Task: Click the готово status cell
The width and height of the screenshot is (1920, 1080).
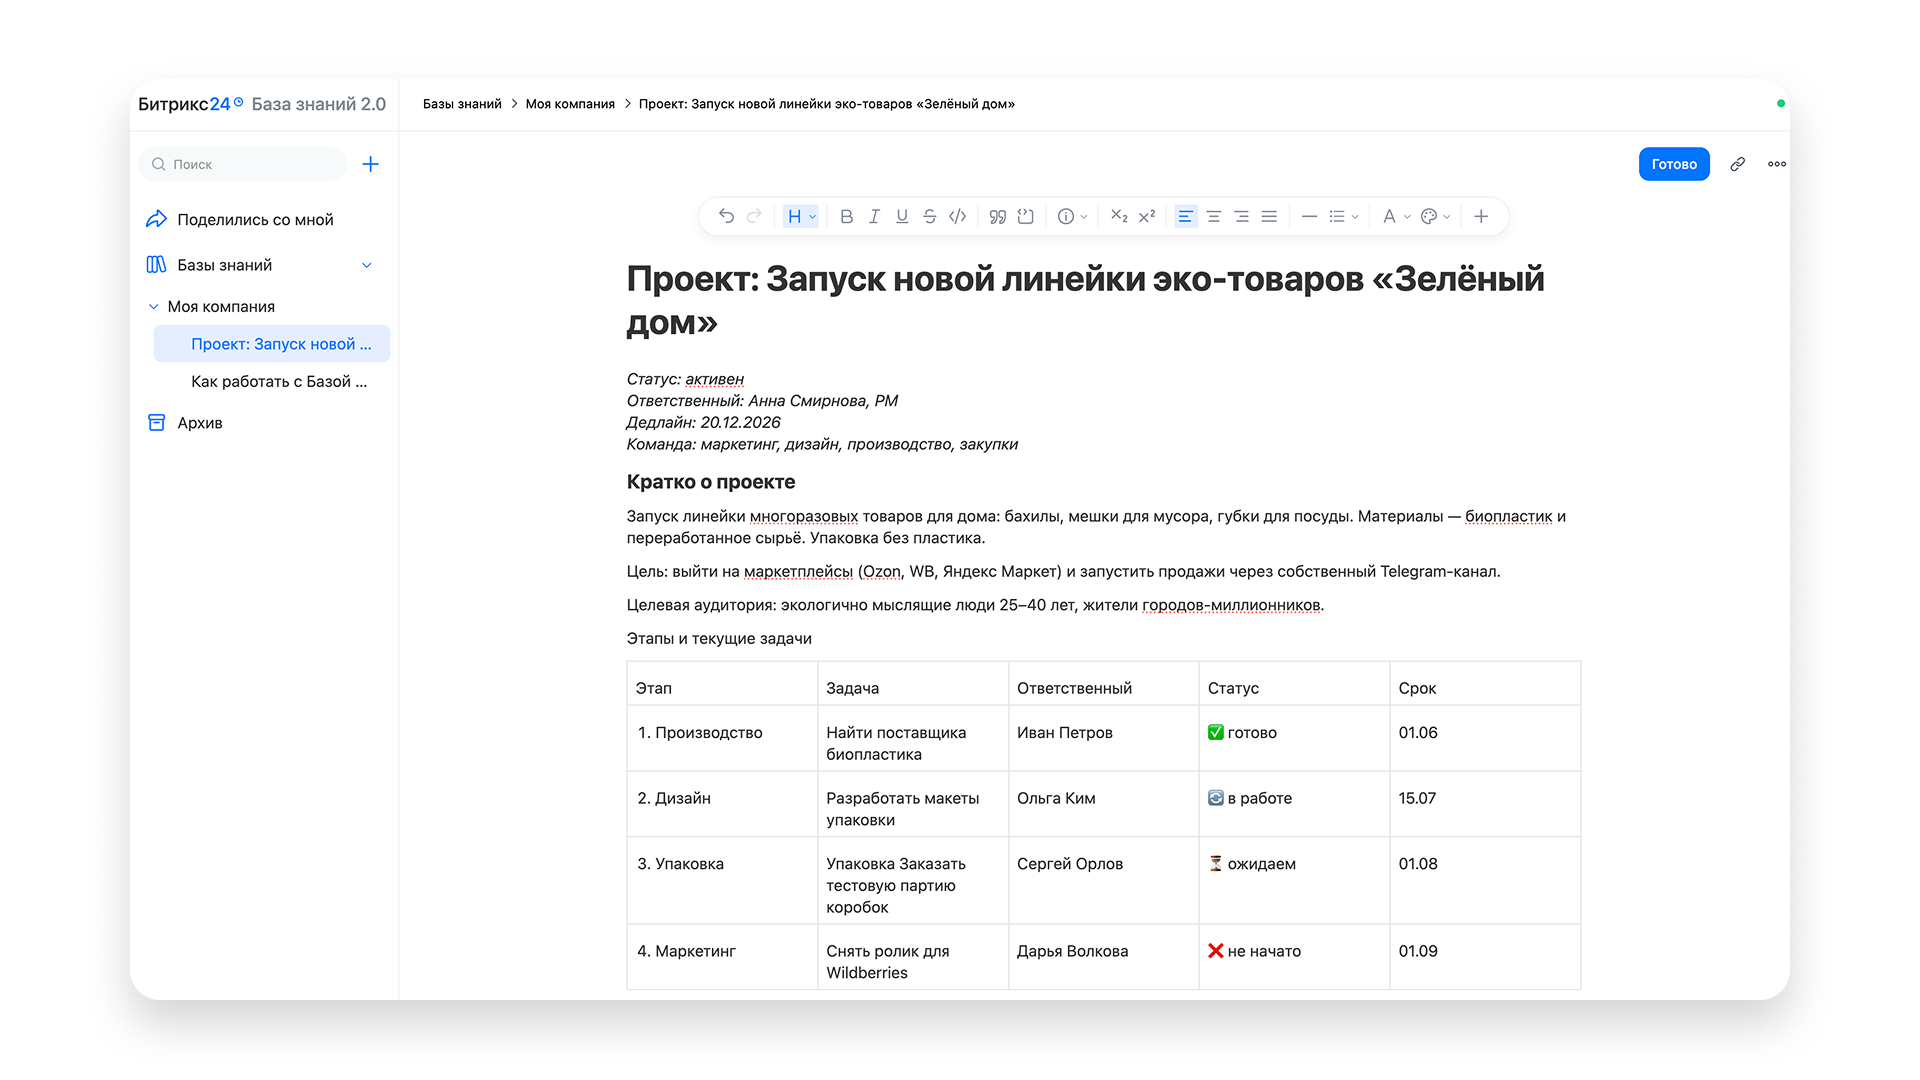Action: coord(1294,739)
